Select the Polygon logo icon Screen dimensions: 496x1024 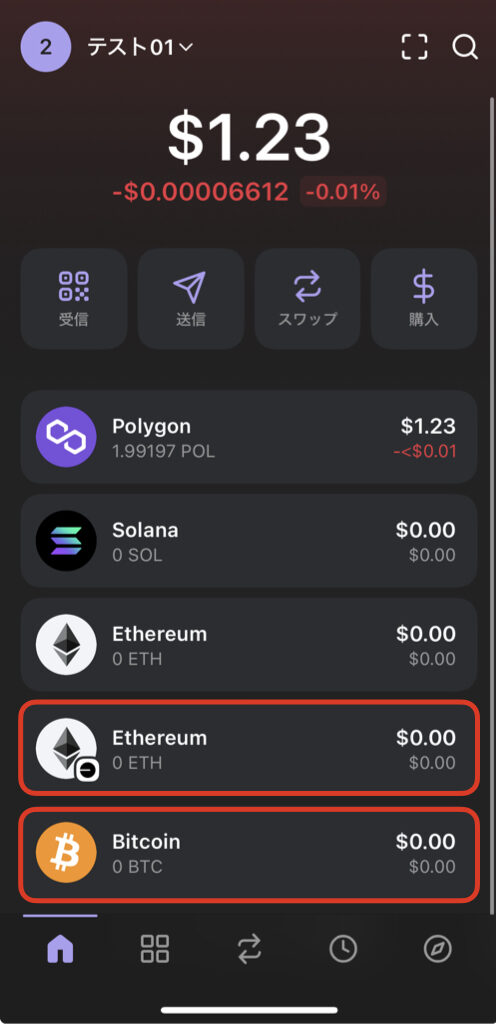coord(66,437)
